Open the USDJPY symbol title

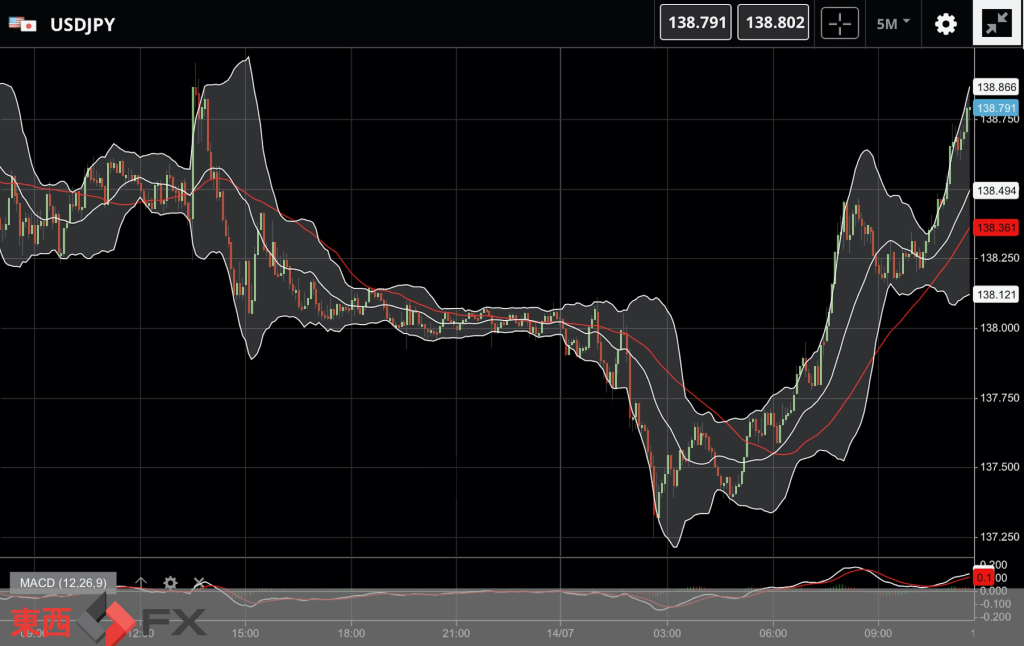coord(82,24)
